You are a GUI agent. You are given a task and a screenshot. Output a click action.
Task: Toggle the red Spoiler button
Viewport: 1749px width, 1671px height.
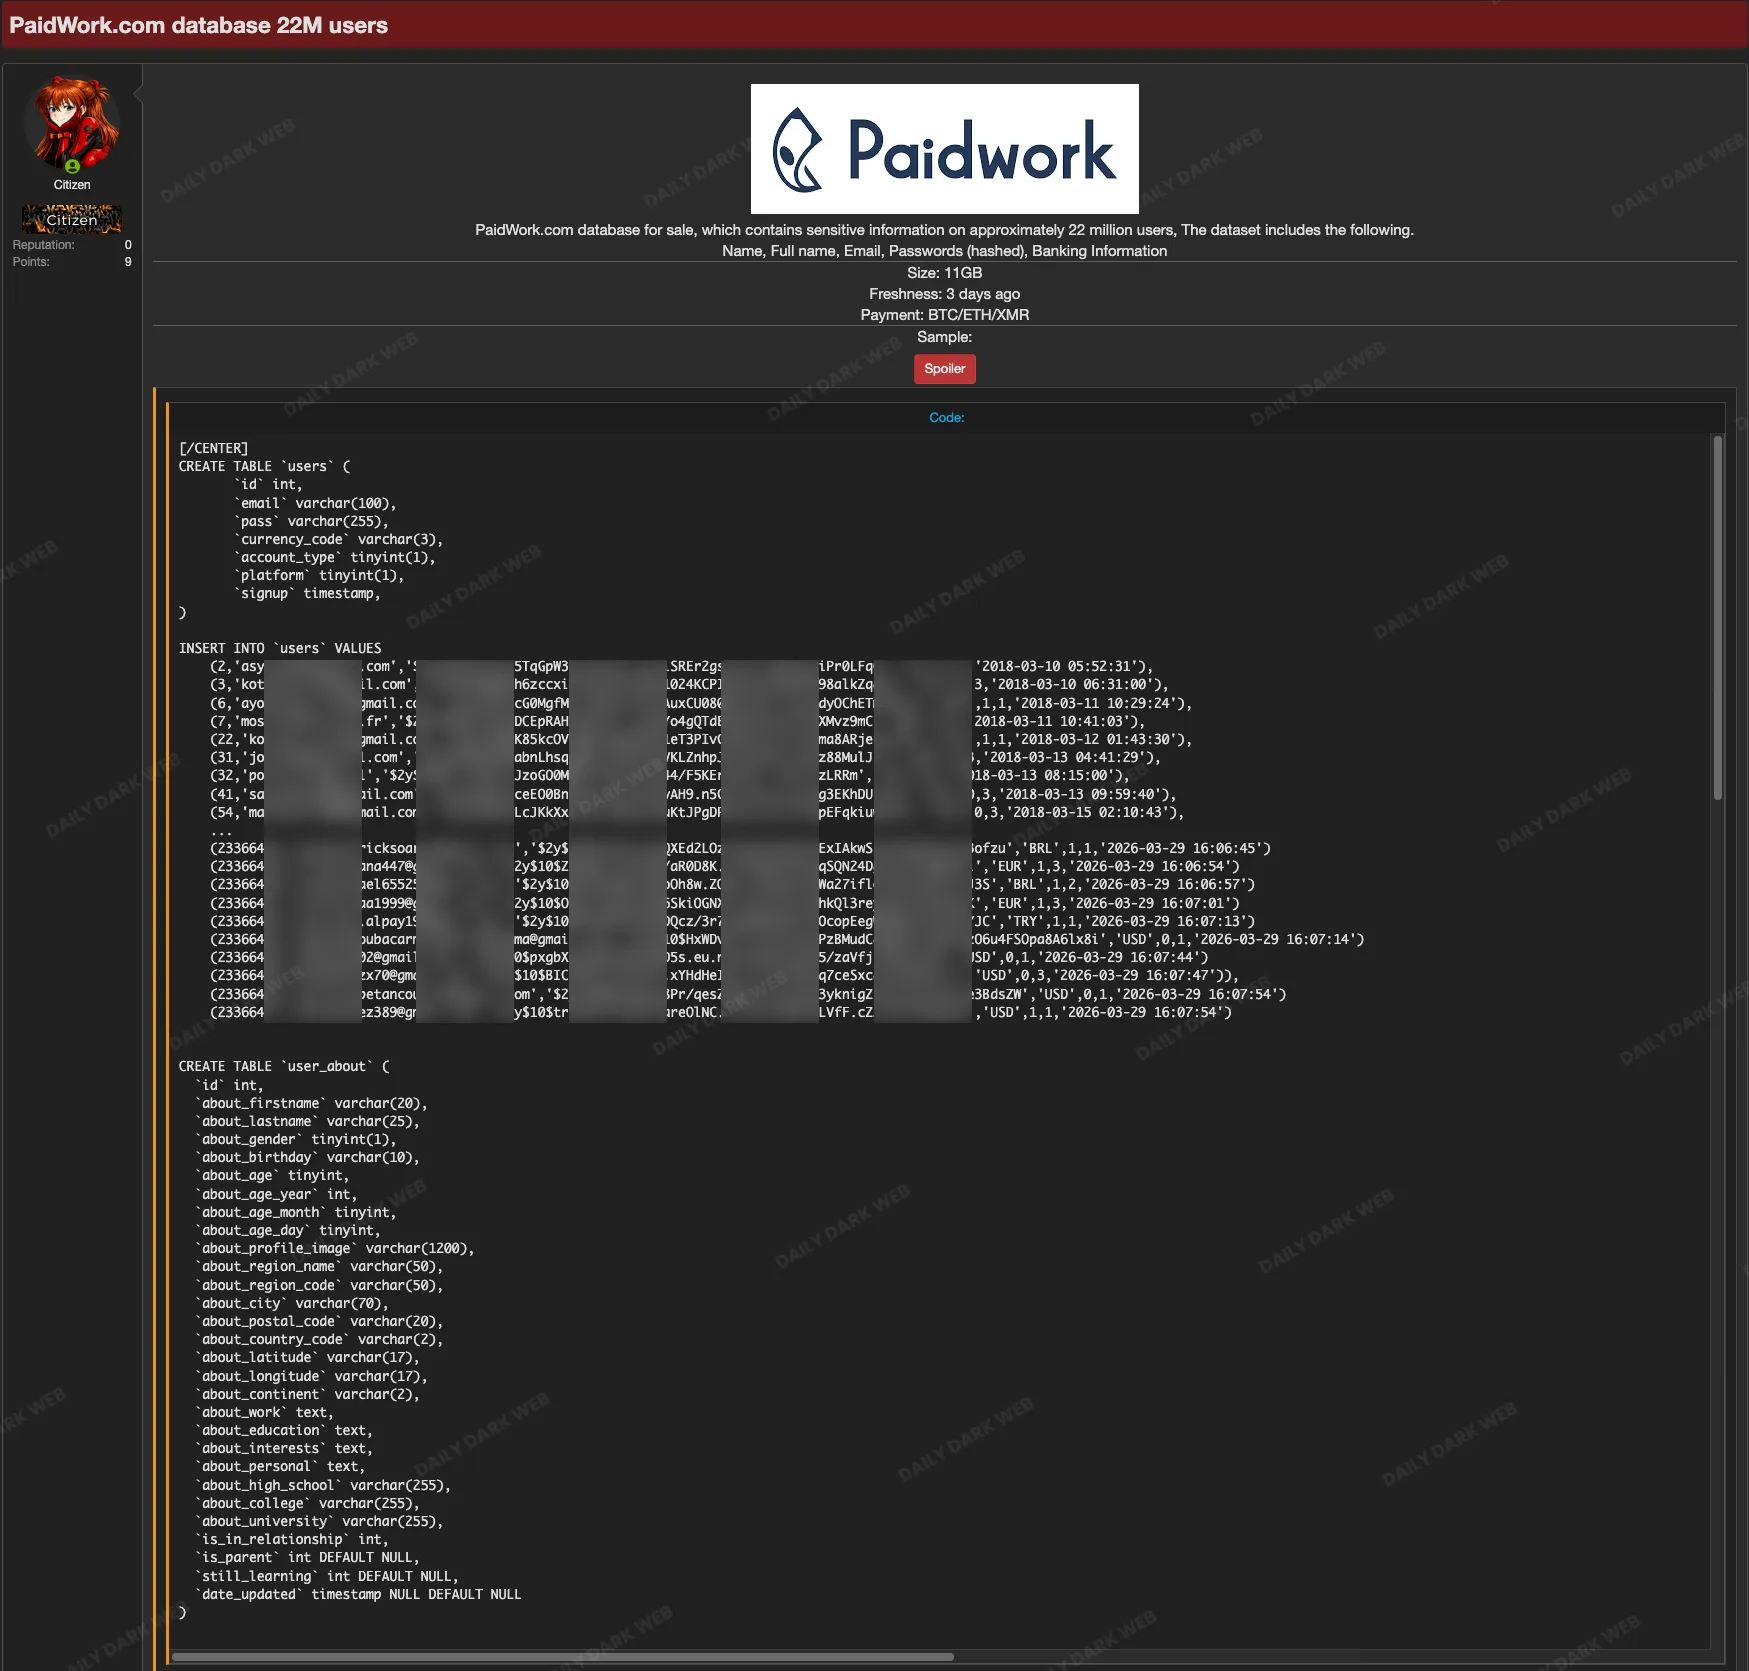944,369
